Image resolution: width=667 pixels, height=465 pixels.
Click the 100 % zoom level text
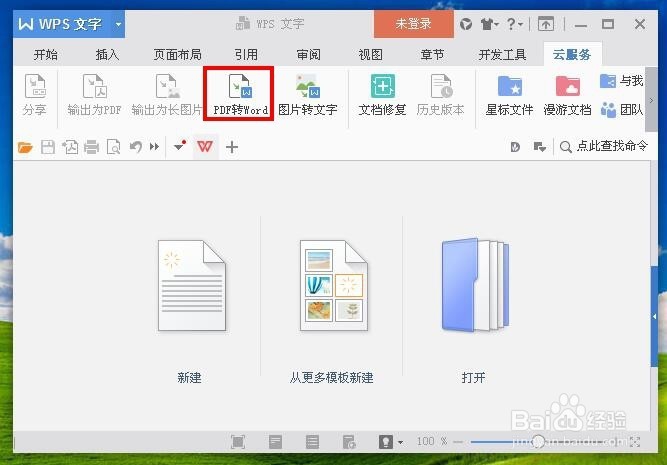pos(432,441)
